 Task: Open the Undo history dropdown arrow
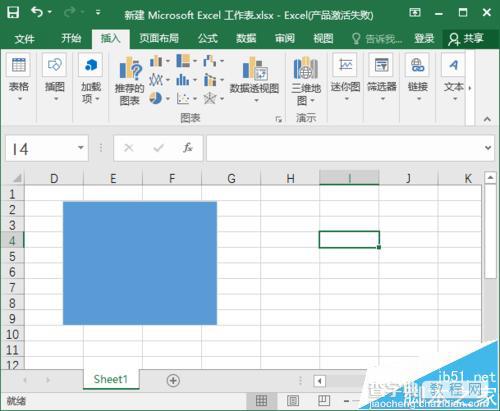click(50, 12)
